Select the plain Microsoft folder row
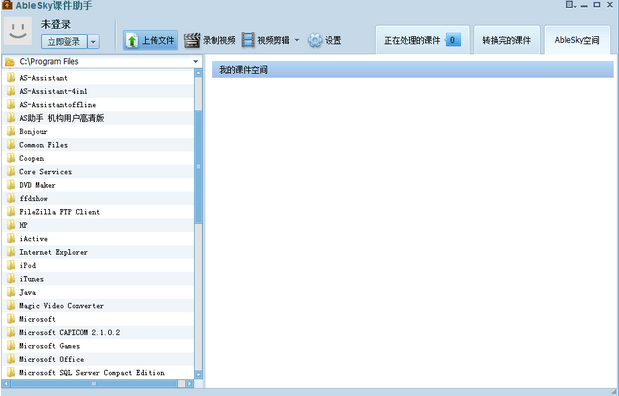The height and width of the screenshot is (396, 619). pos(98,319)
